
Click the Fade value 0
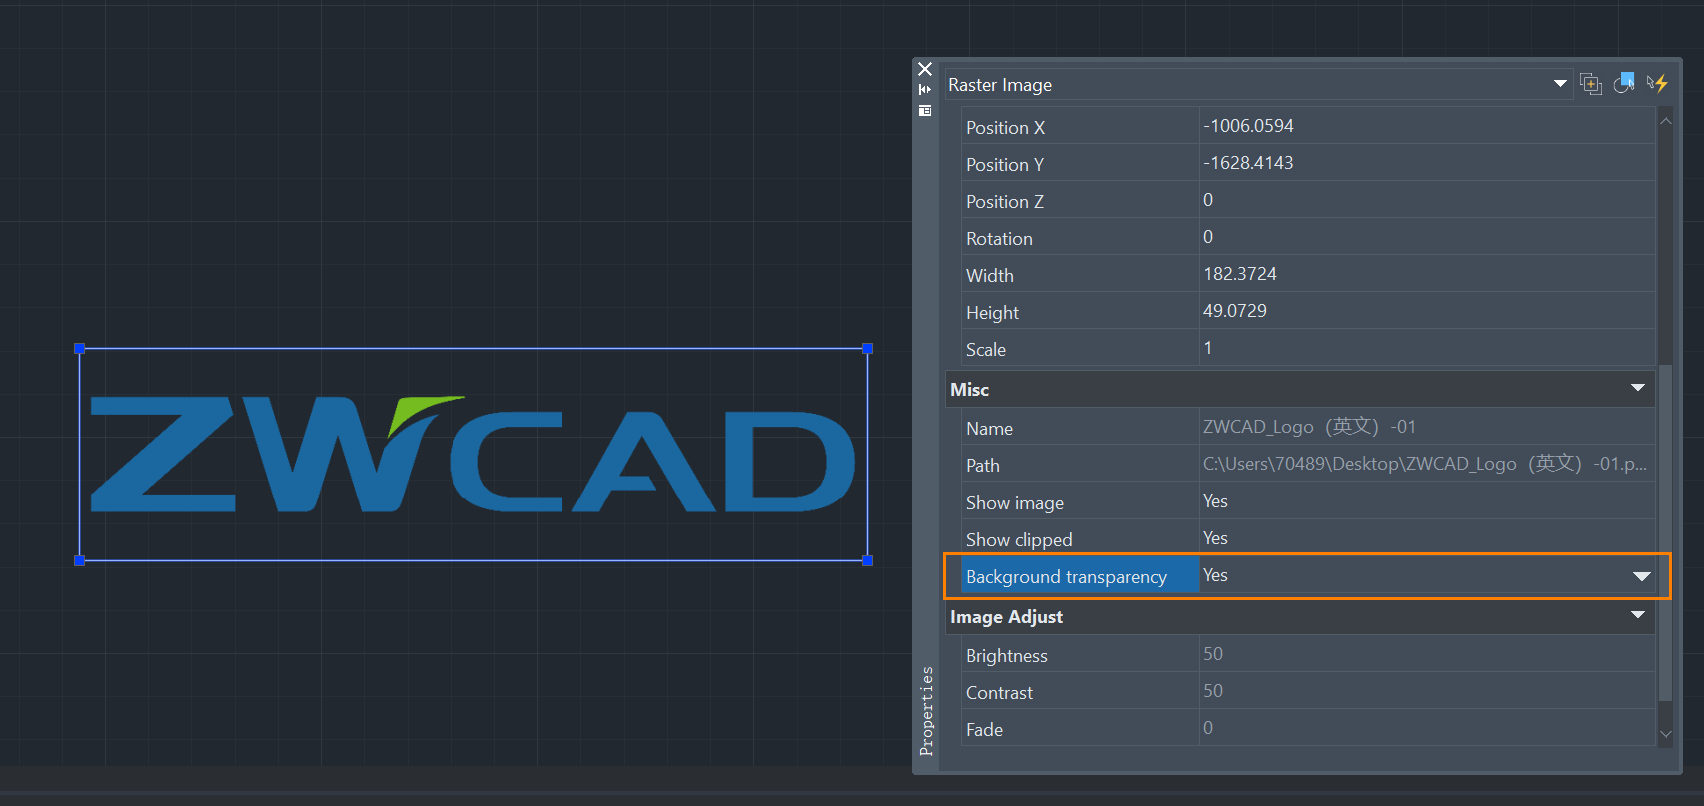click(x=1208, y=728)
